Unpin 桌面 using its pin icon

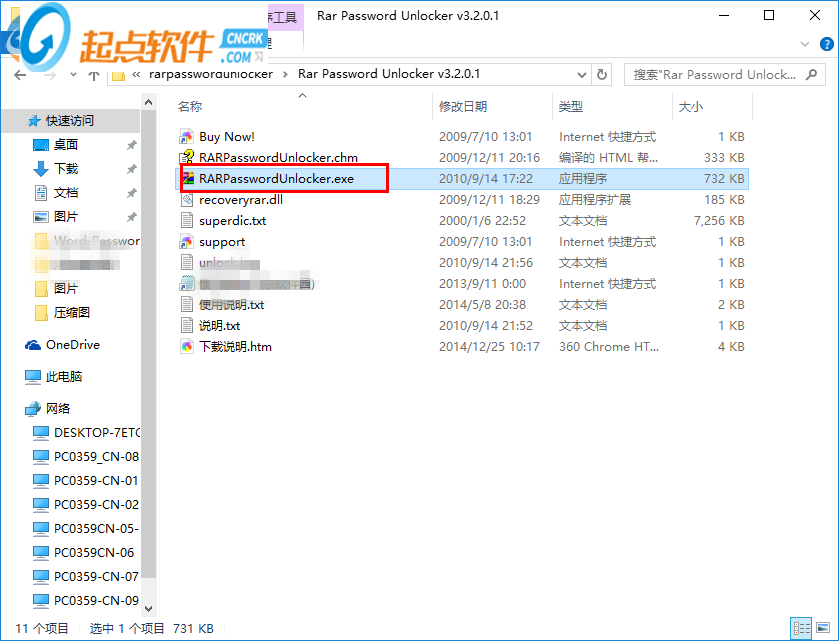(x=131, y=146)
